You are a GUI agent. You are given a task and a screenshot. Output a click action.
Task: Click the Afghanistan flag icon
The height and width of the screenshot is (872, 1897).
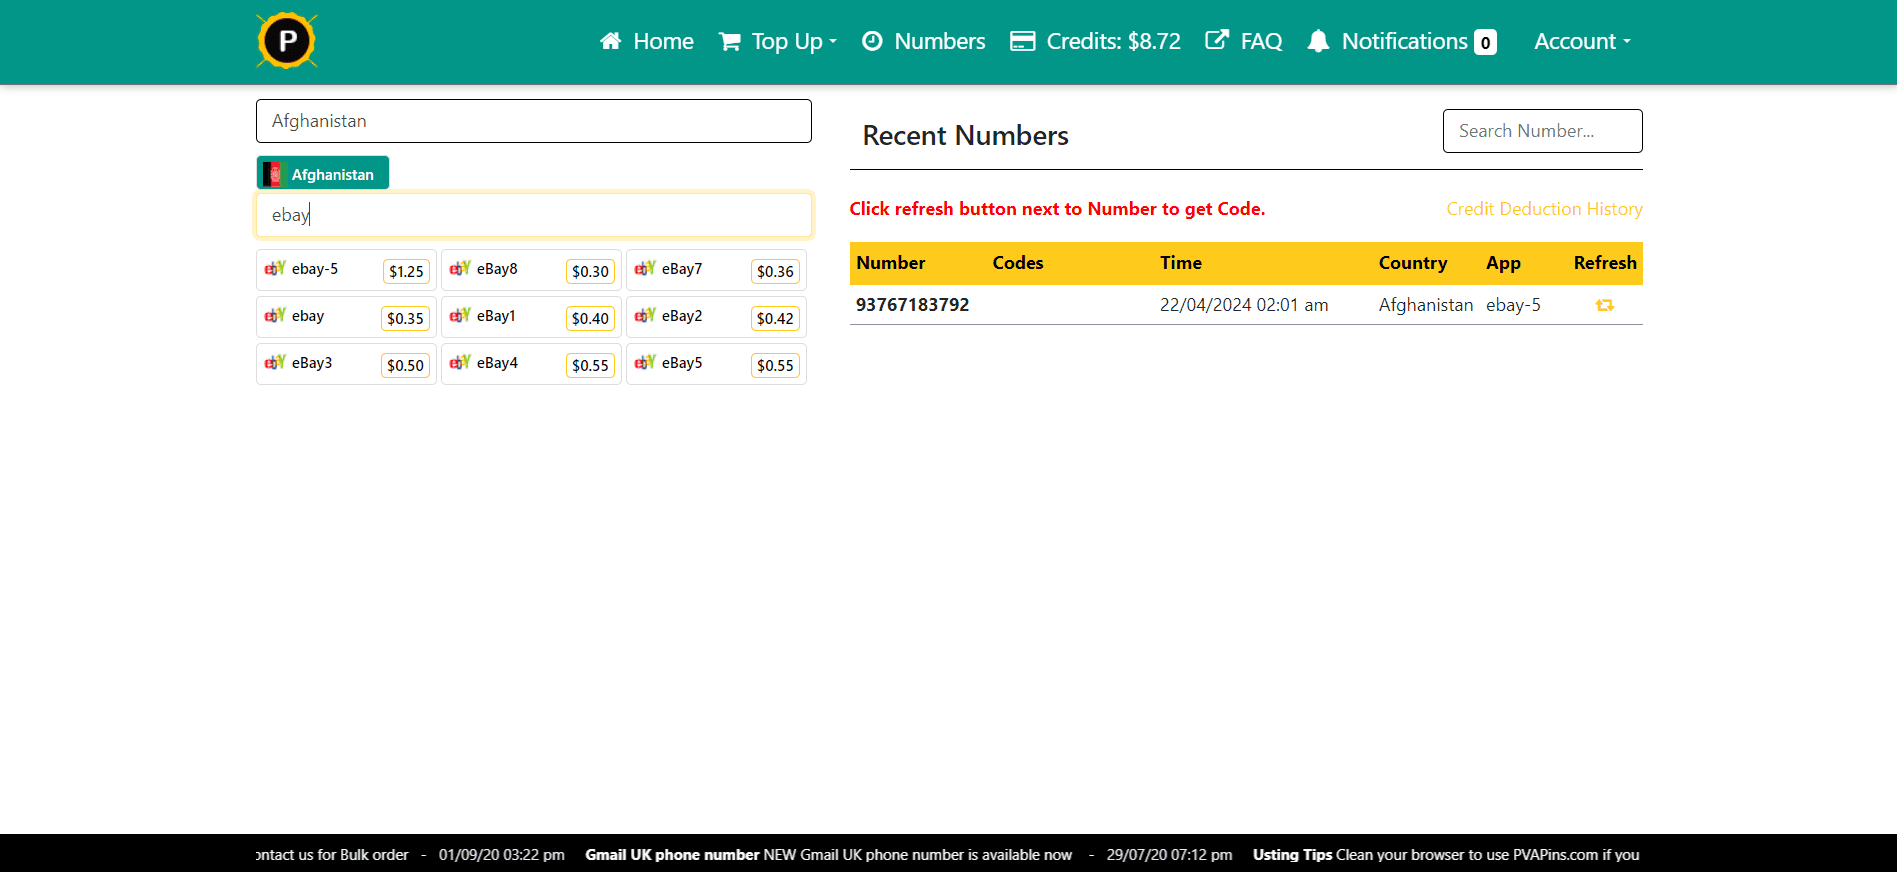pyautogui.click(x=273, y=174)
